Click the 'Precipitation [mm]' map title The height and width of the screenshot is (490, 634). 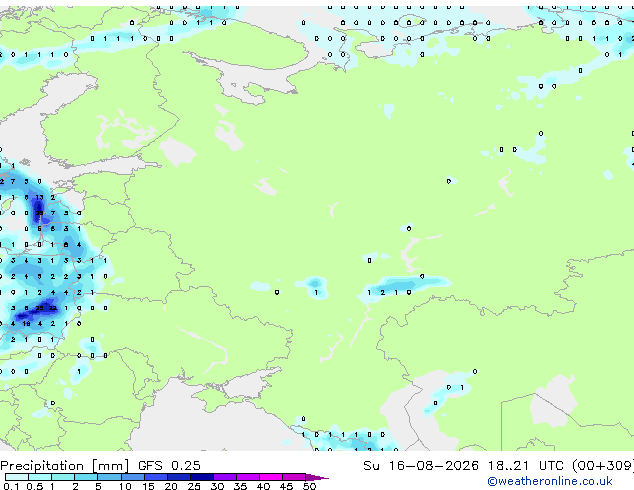(65, 466)
